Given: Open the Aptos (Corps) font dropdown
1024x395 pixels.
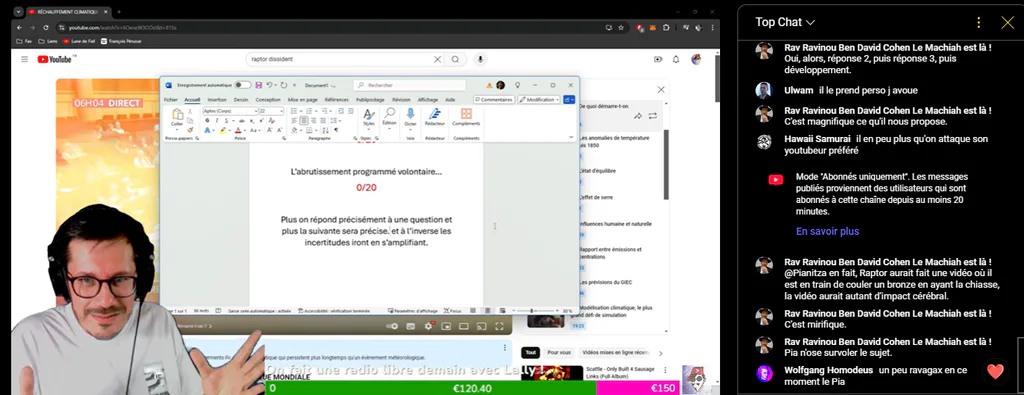Looking at the screenshot, I should click(231, 111).
